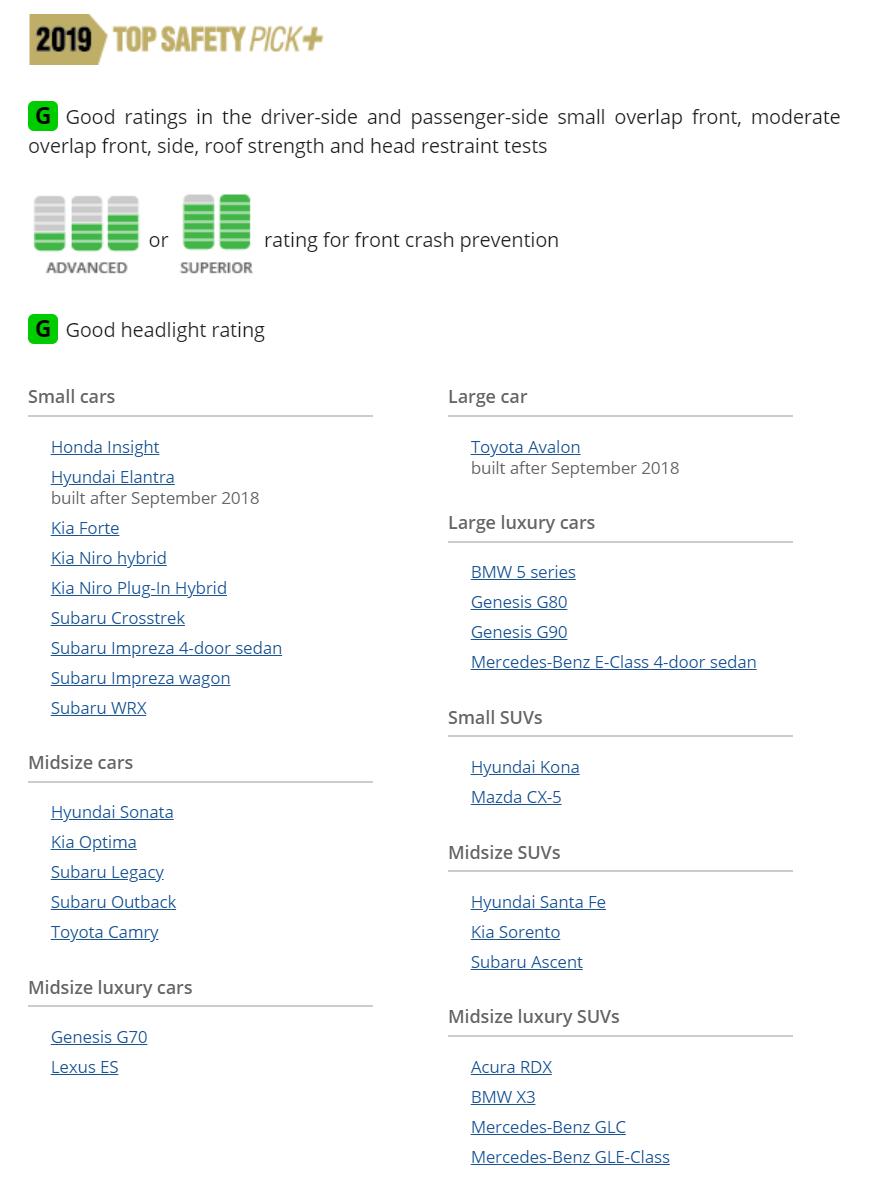Open the Genesis G70 link
This screenshot has height=1197, width=876.
coord(99,1037)
